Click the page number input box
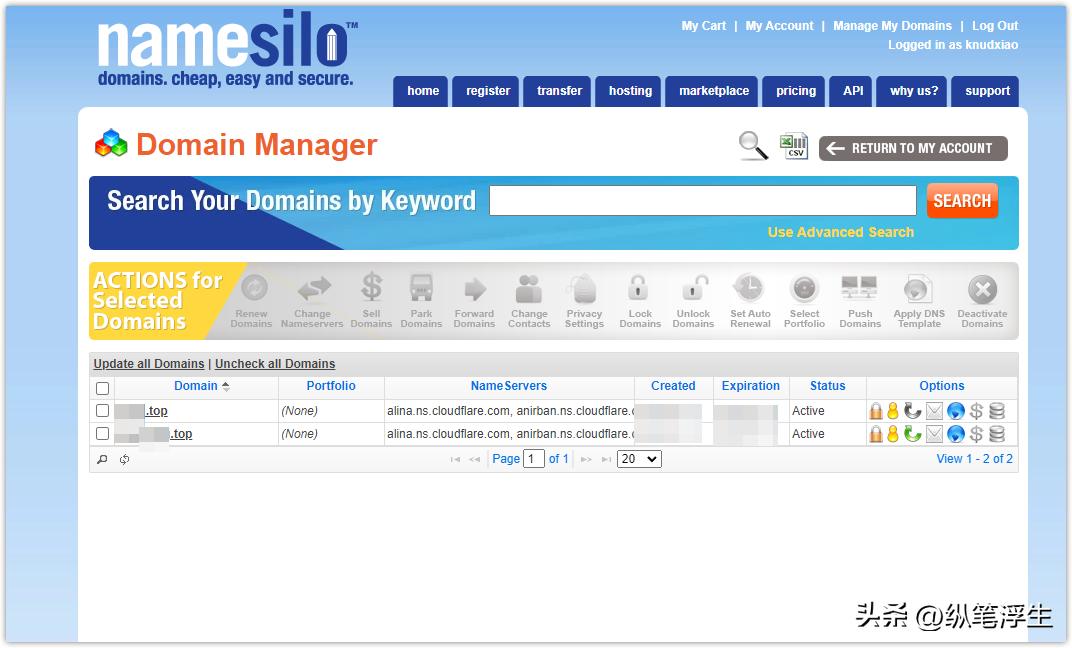This screenshot has width=1072, height=648. click(x=533, y=459)
